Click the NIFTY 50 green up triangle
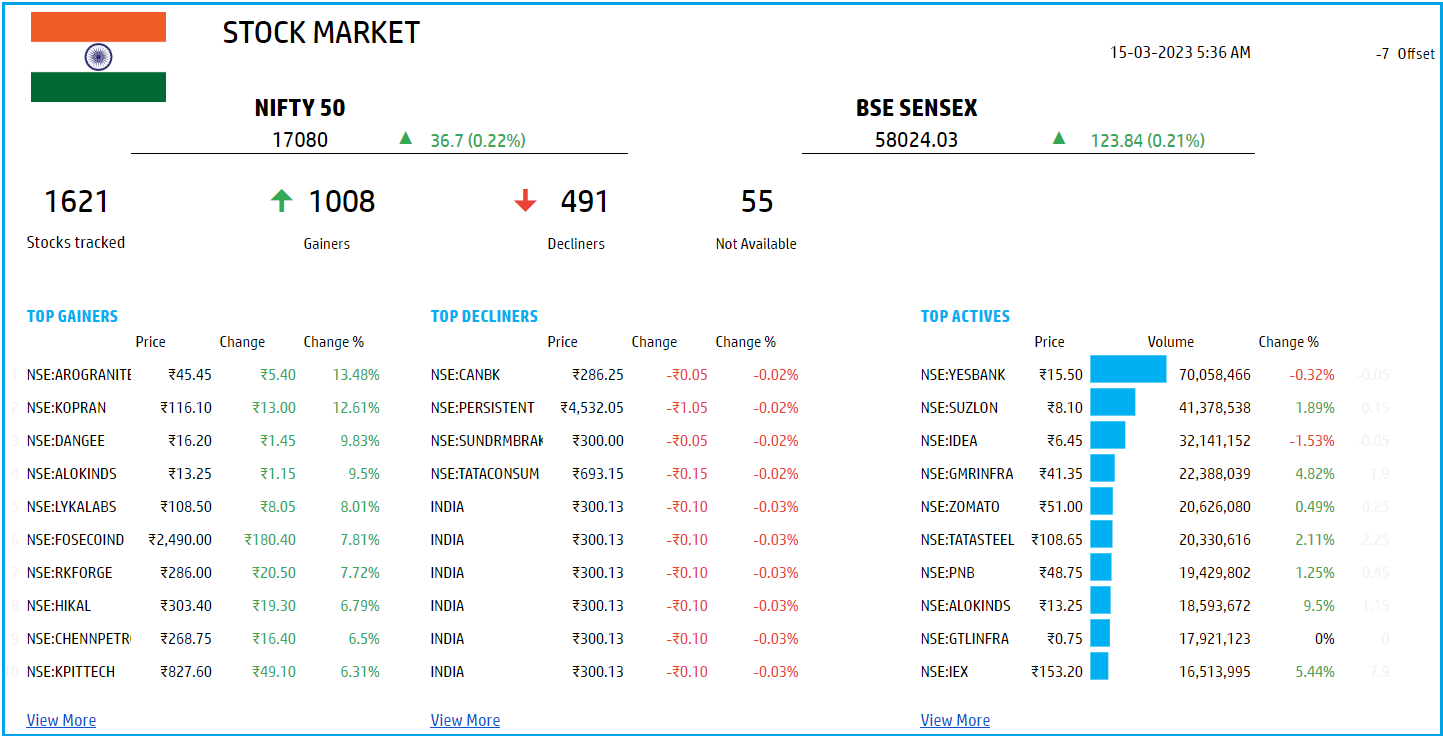The height and width of the screenshot is (736, 1443). [405, 139]
